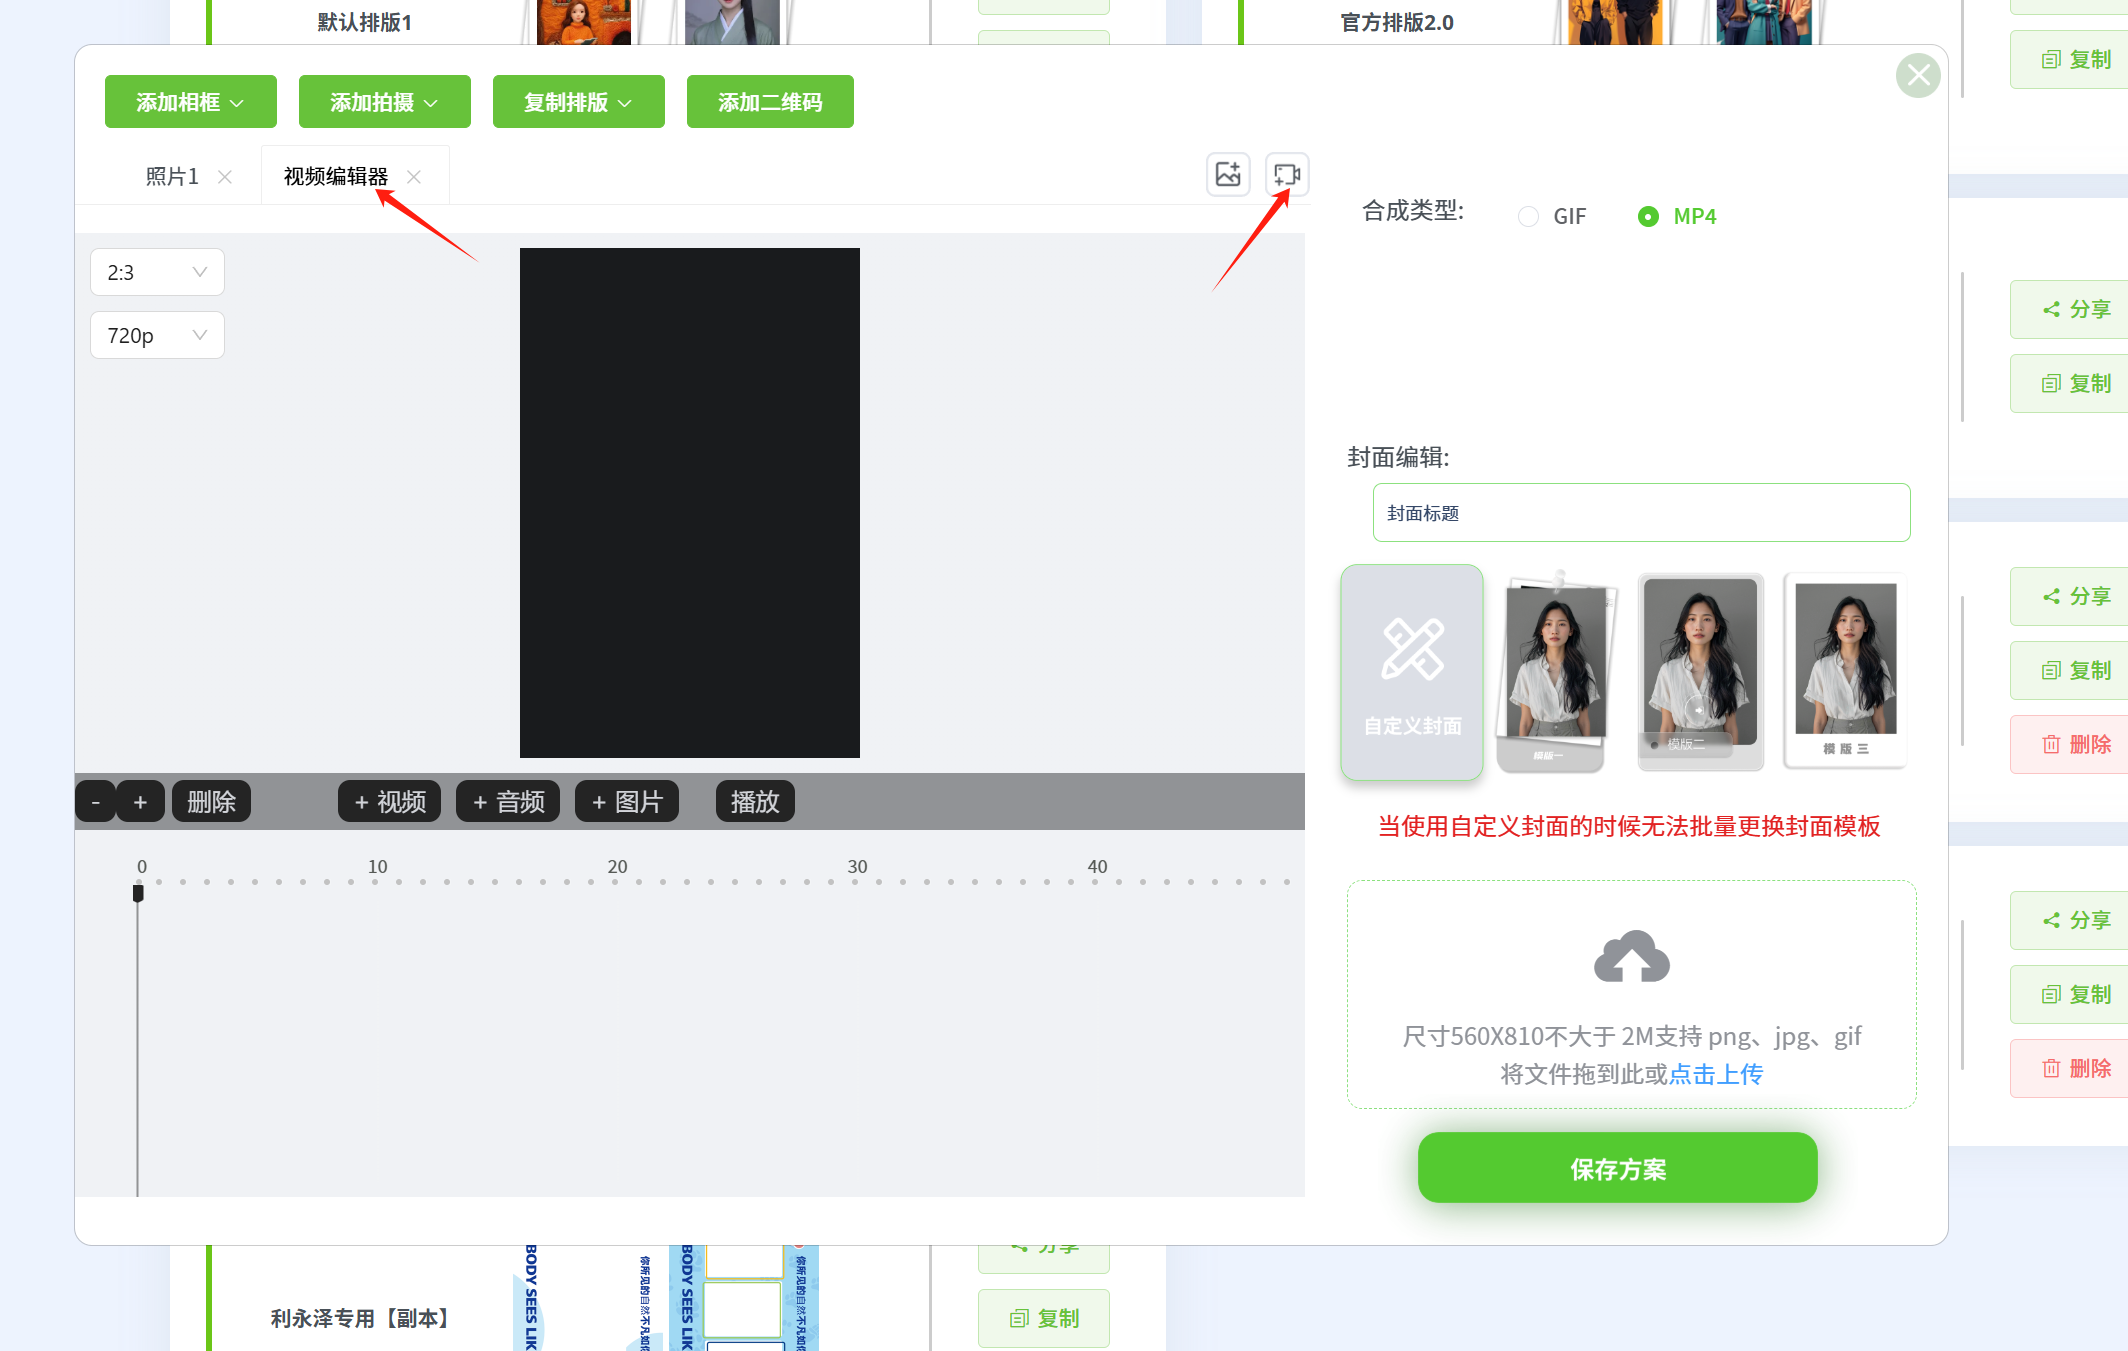Click the timeline ruler at 40
Viewport: 2128px width, 1351px height.
[1098, 867]
